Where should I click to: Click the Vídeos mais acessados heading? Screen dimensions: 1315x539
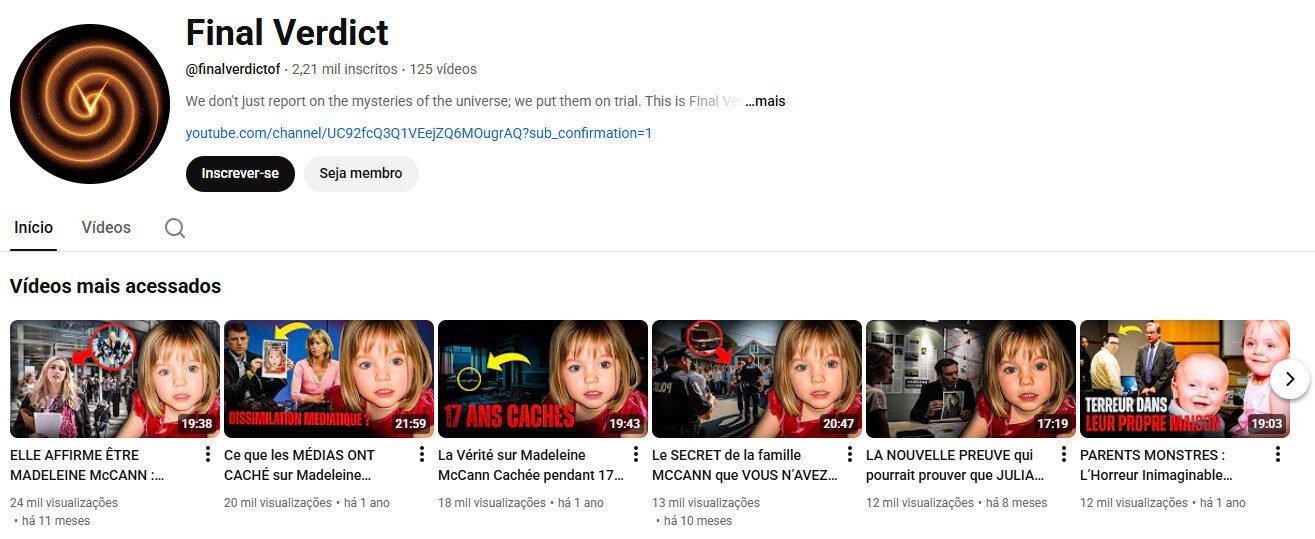(115, 286)
